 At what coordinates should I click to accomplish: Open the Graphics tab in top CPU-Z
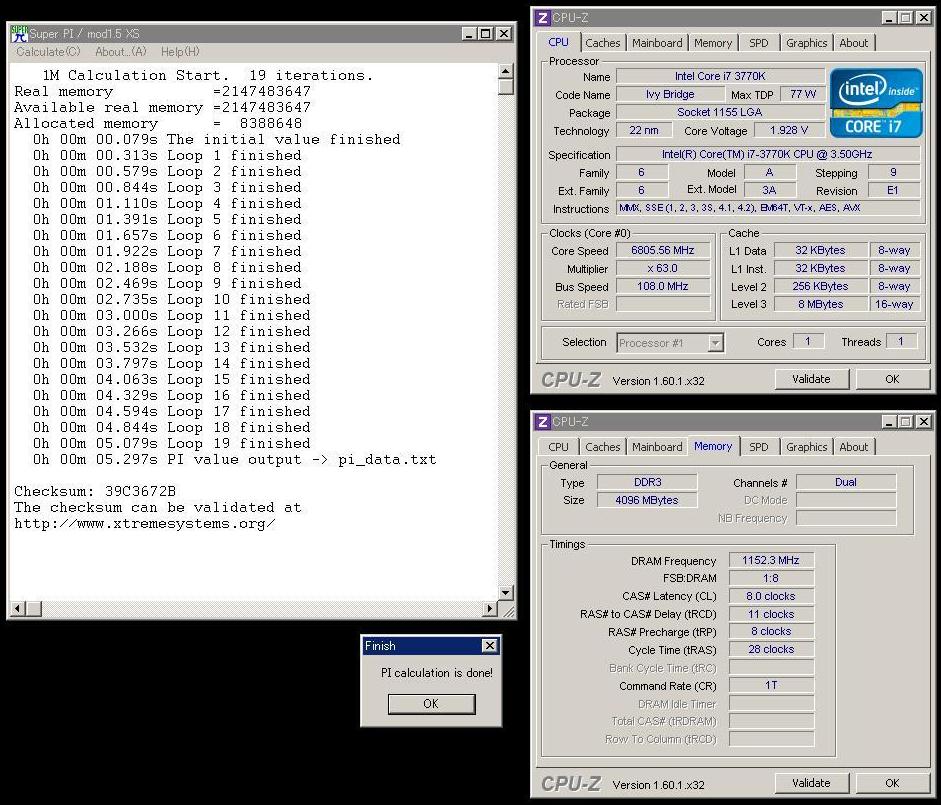coord(806,43)
